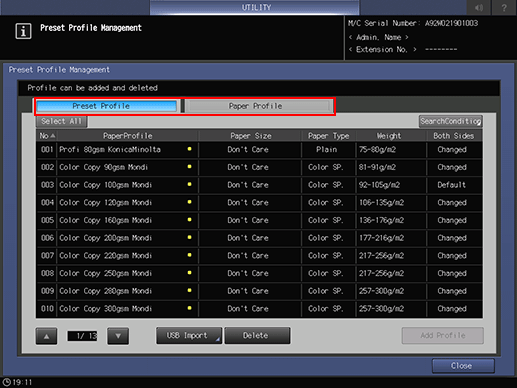
Task: Select row 005 Color Copy 160gsm Mondi
Action: (x=259, y=220)
